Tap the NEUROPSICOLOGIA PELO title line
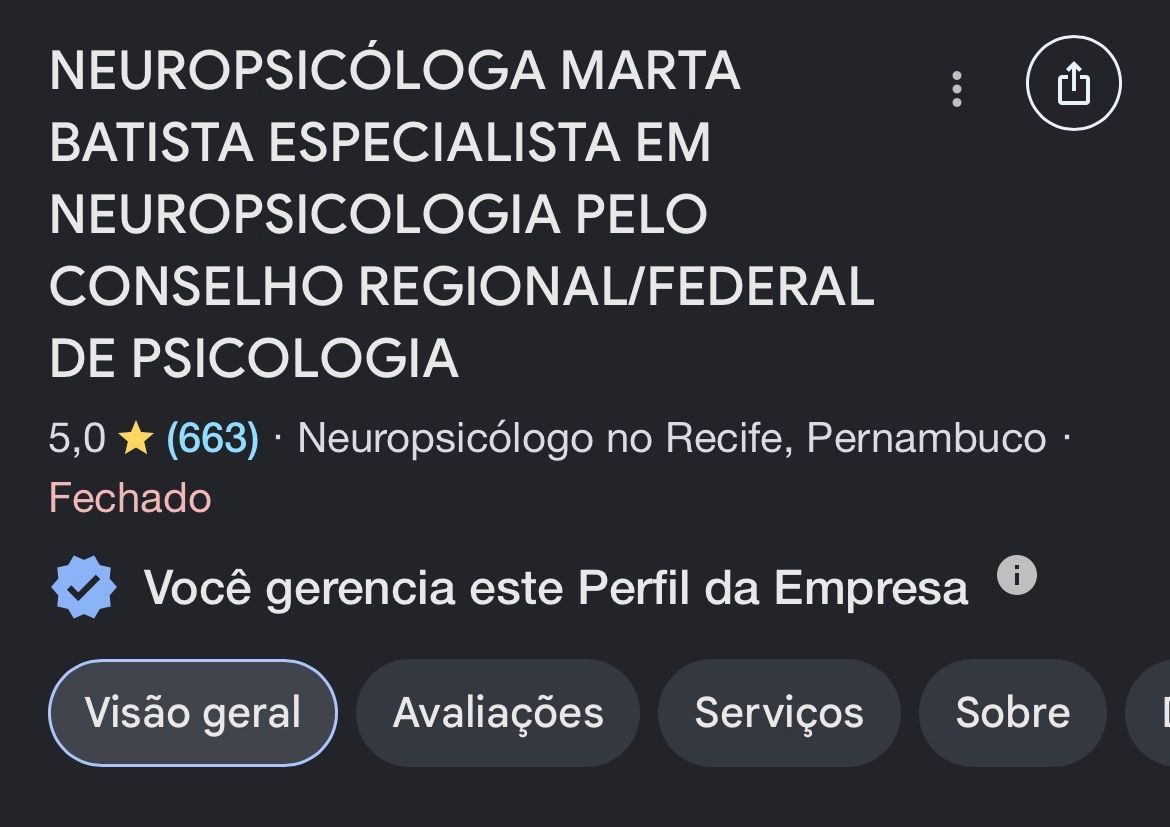Viewport: 1170px width, 827px height. pos(378,215)
